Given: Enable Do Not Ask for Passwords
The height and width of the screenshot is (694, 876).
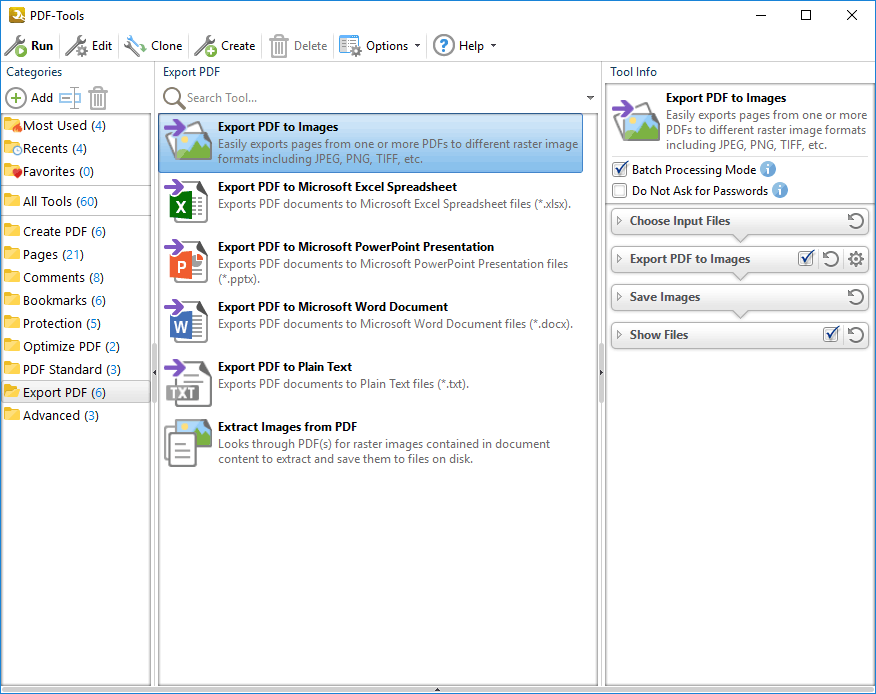Looking at the screenshot, I should click(x=620, y=190).
